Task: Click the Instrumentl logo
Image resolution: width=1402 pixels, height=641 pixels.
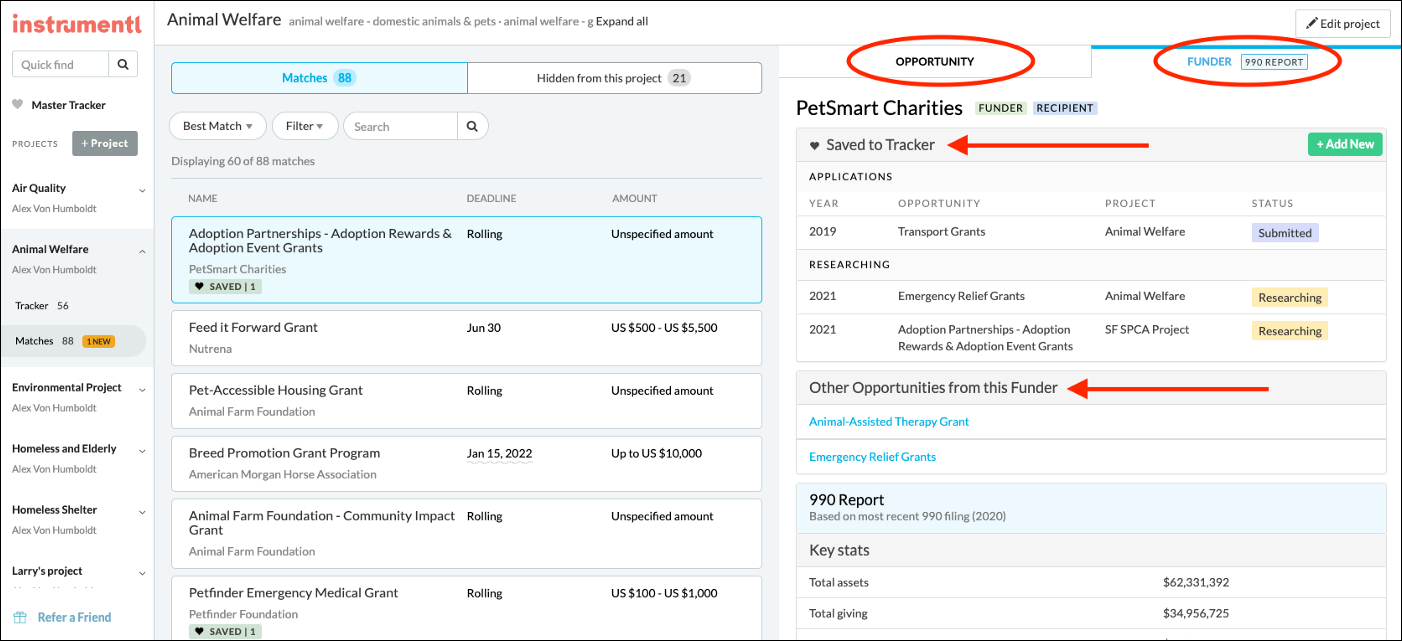Action: point(76,22)
